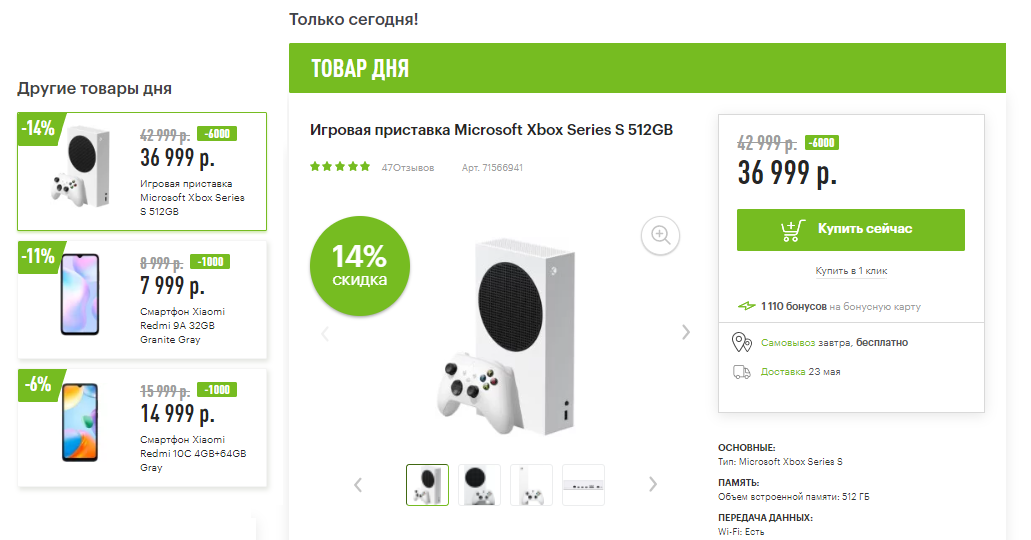Image resolution: width=1031 pixels, height=540 pixels.
Task: Click the delivery truck icon
Action: [x=742, y=372]
